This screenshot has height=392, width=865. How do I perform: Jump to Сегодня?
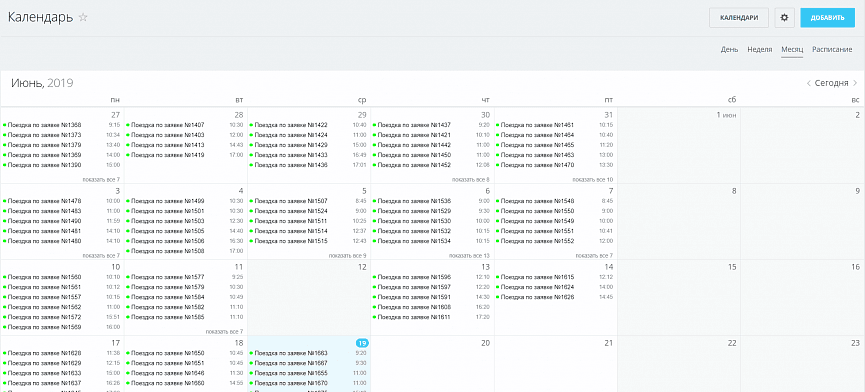pos(831,83)
